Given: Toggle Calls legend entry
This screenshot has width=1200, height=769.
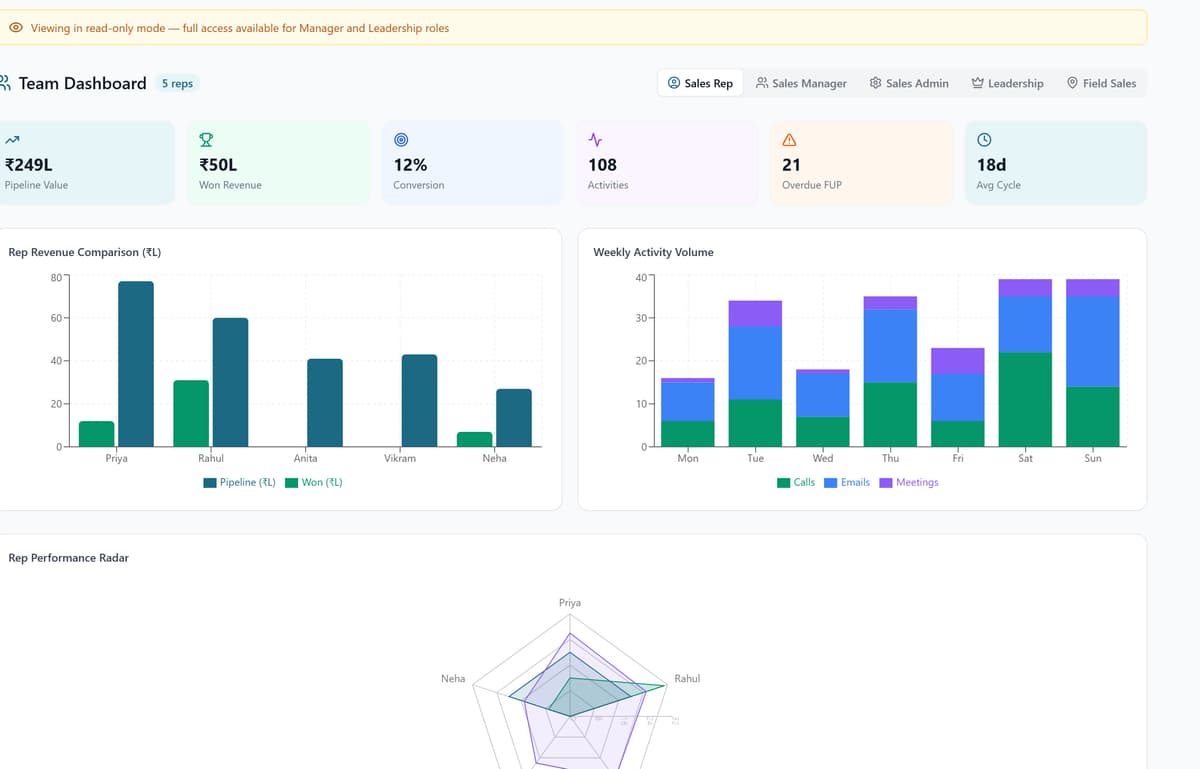Looking at the screenshot, I should (796, 482).
